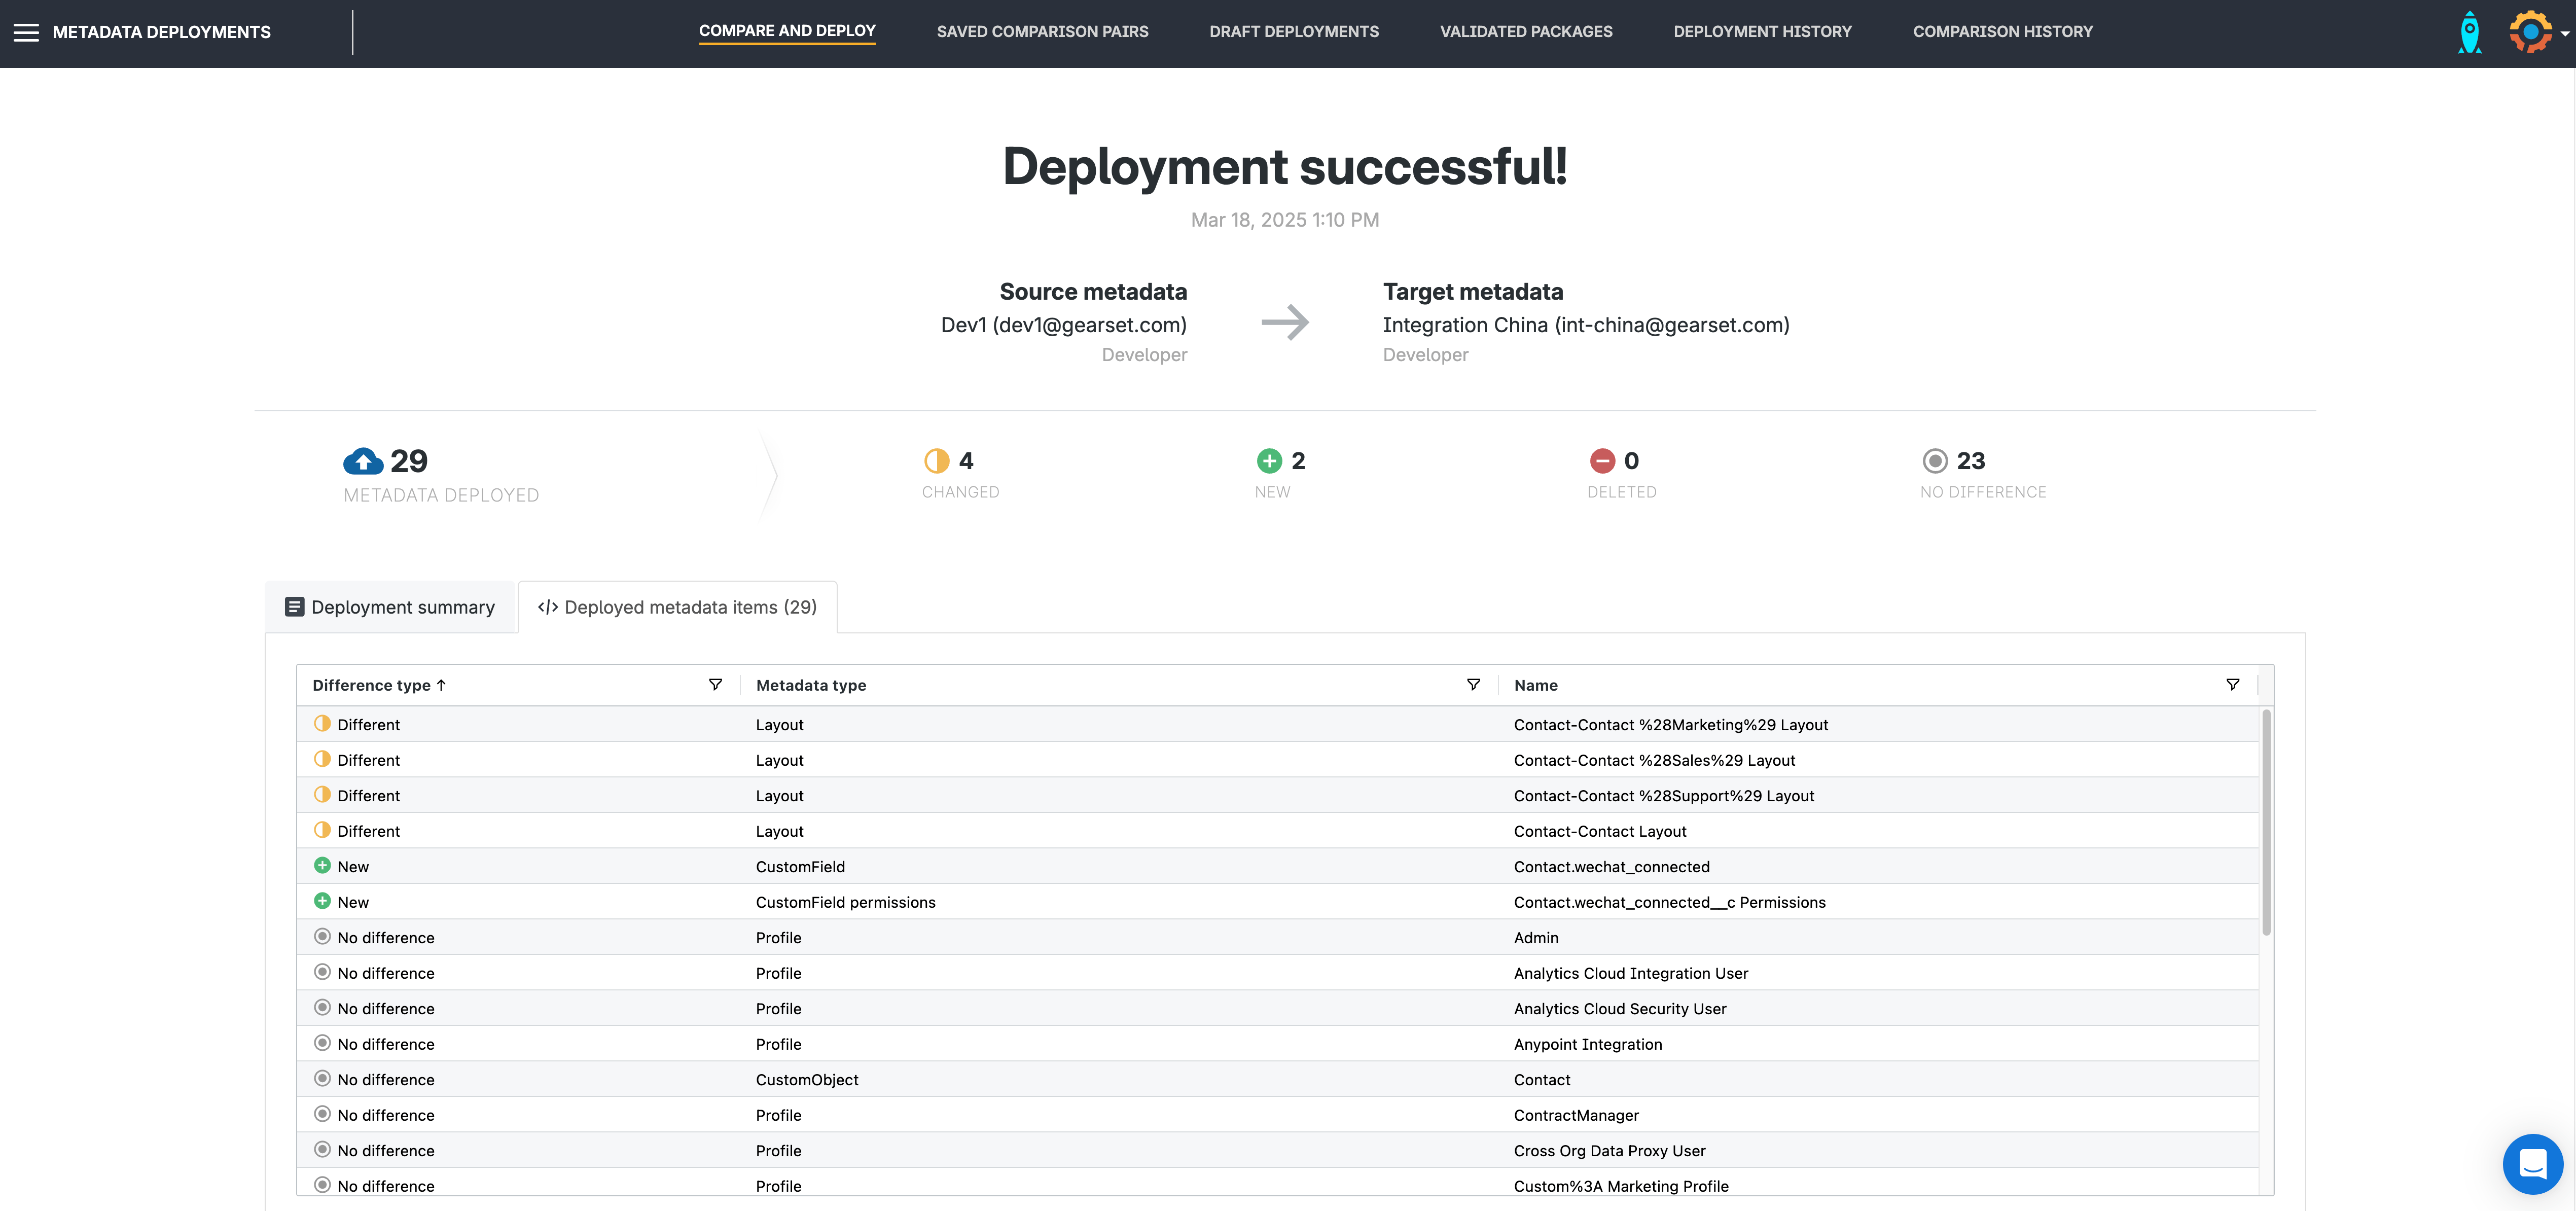Select Deployed metadata items (29) tab

pyautogui.click(x=677, y=607)
